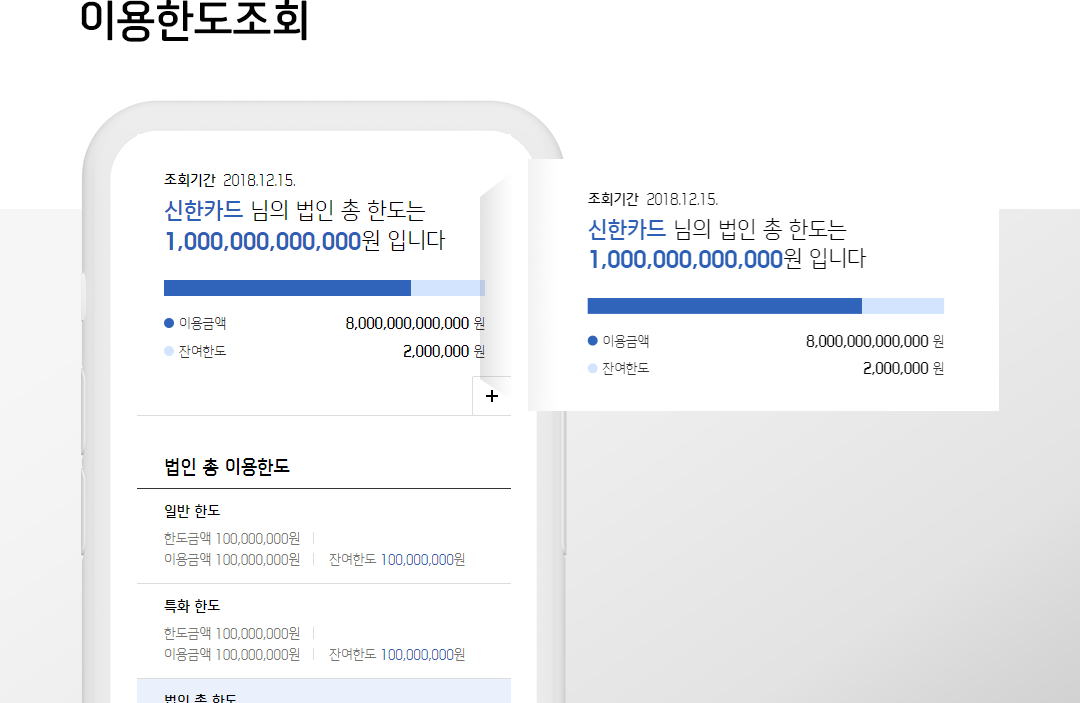
Task: Expand details with the plus button
Action: pyautogui.click(x=492, y=396)
